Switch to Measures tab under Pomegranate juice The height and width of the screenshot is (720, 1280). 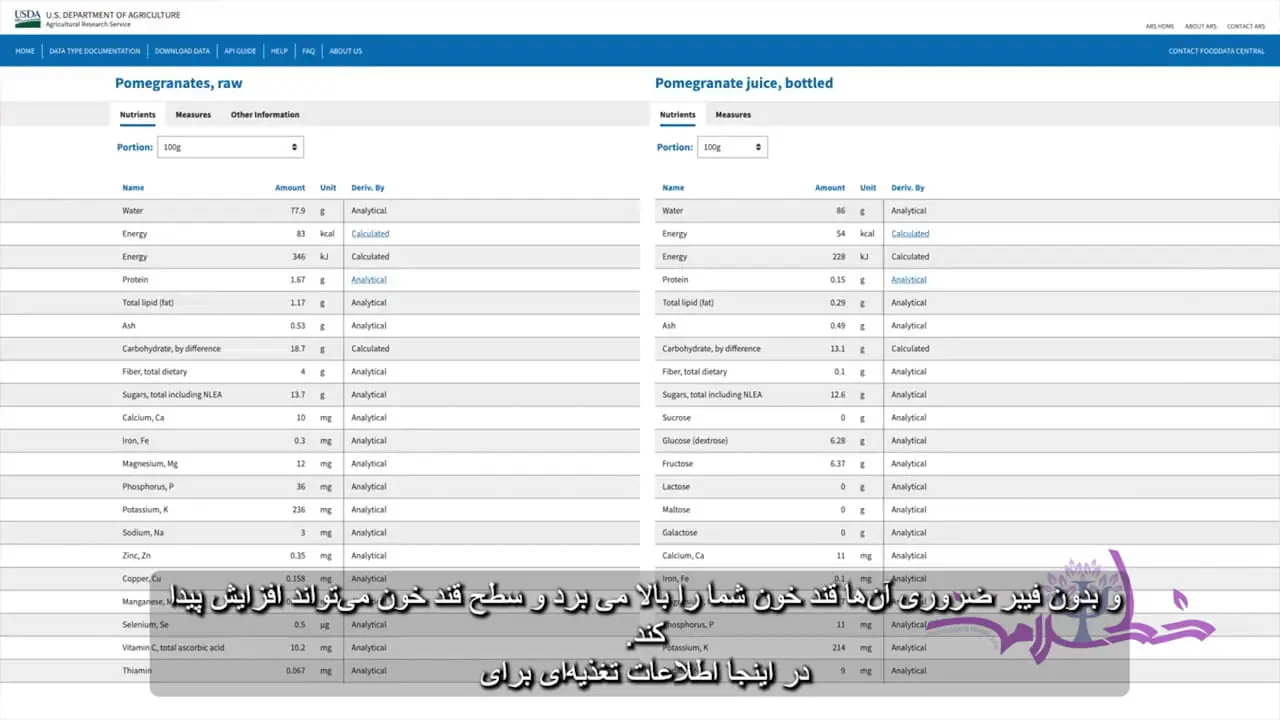pos(733,115)
